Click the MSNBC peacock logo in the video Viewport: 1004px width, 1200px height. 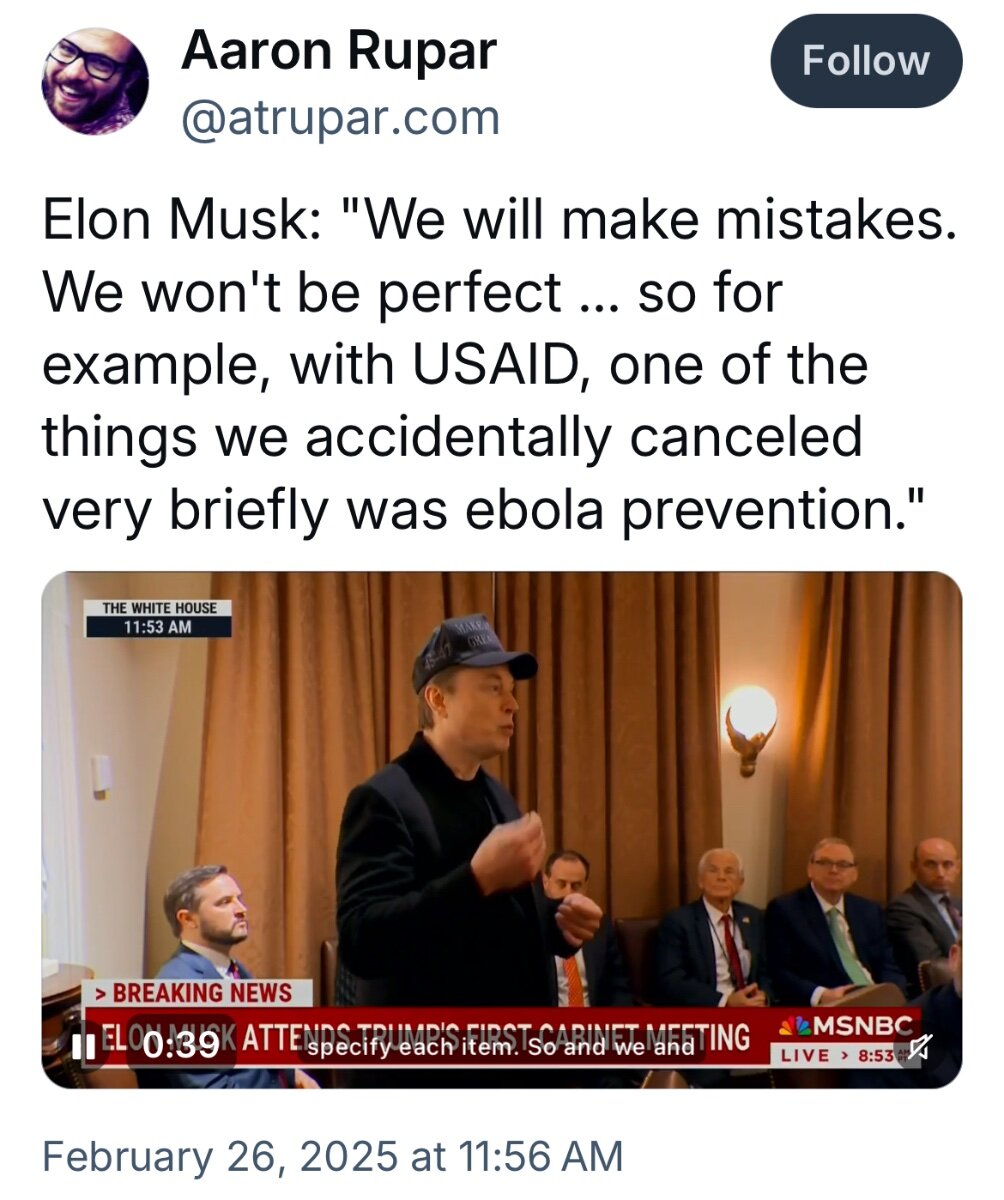(x=796, y=1025)
